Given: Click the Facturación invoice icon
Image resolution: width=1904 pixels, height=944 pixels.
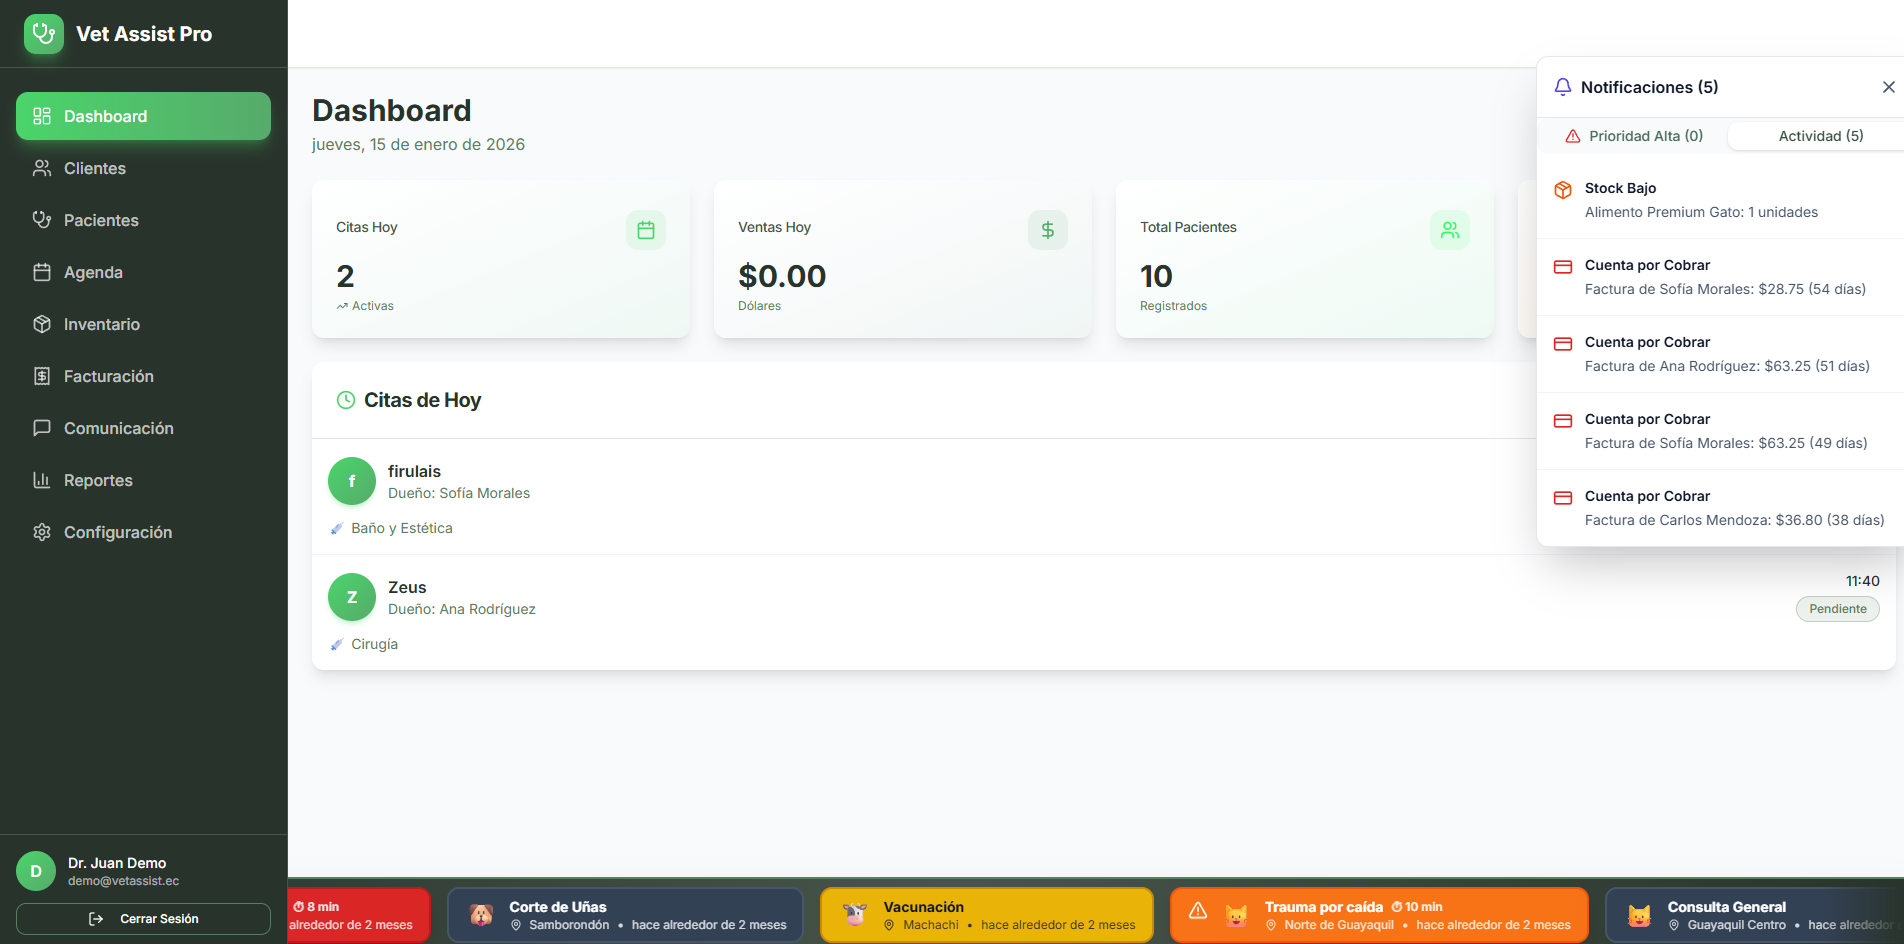Looking at the screenshot, I should pyautogui.click(x=42, y=376).
